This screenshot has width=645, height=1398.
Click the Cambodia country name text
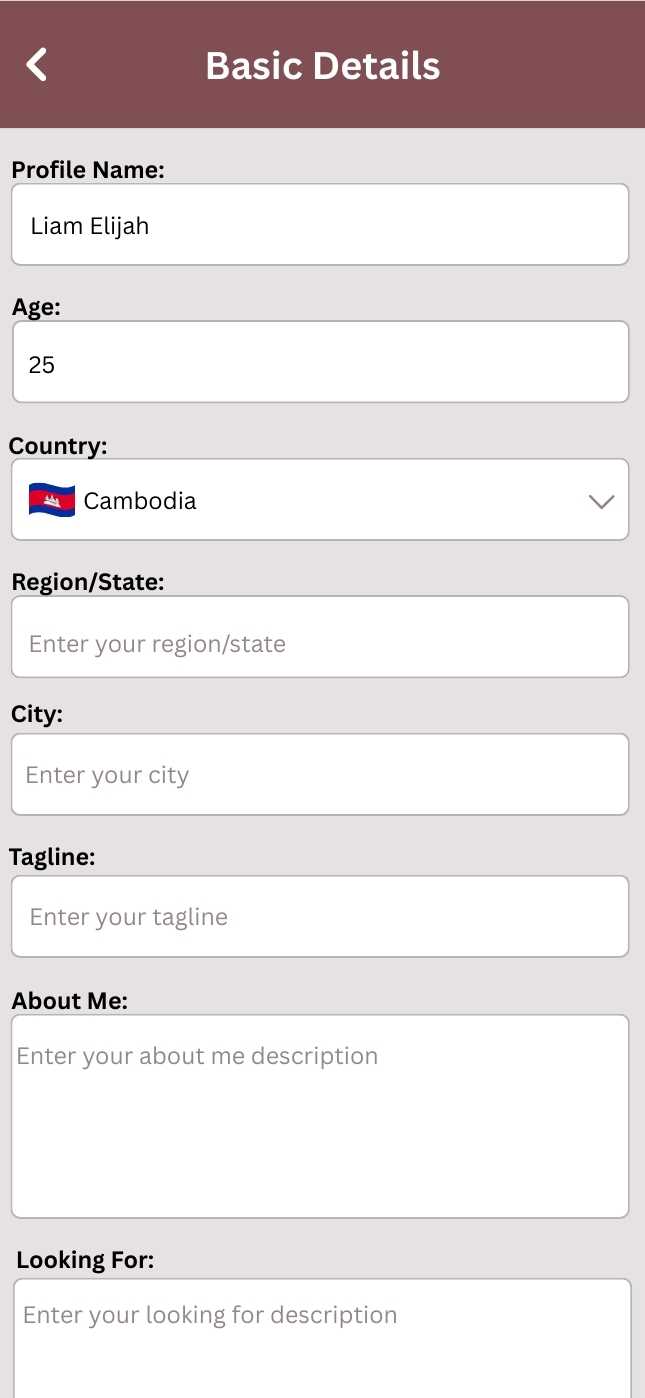pos(140,501)
